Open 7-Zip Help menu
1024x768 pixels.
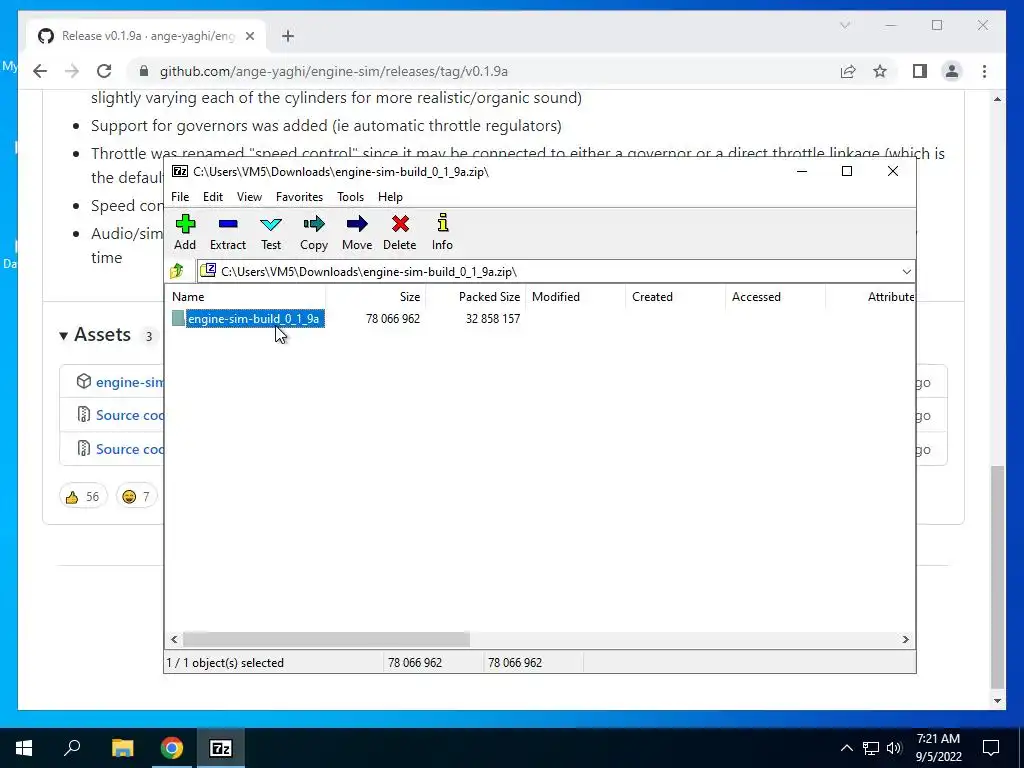(x=390, y=197)
